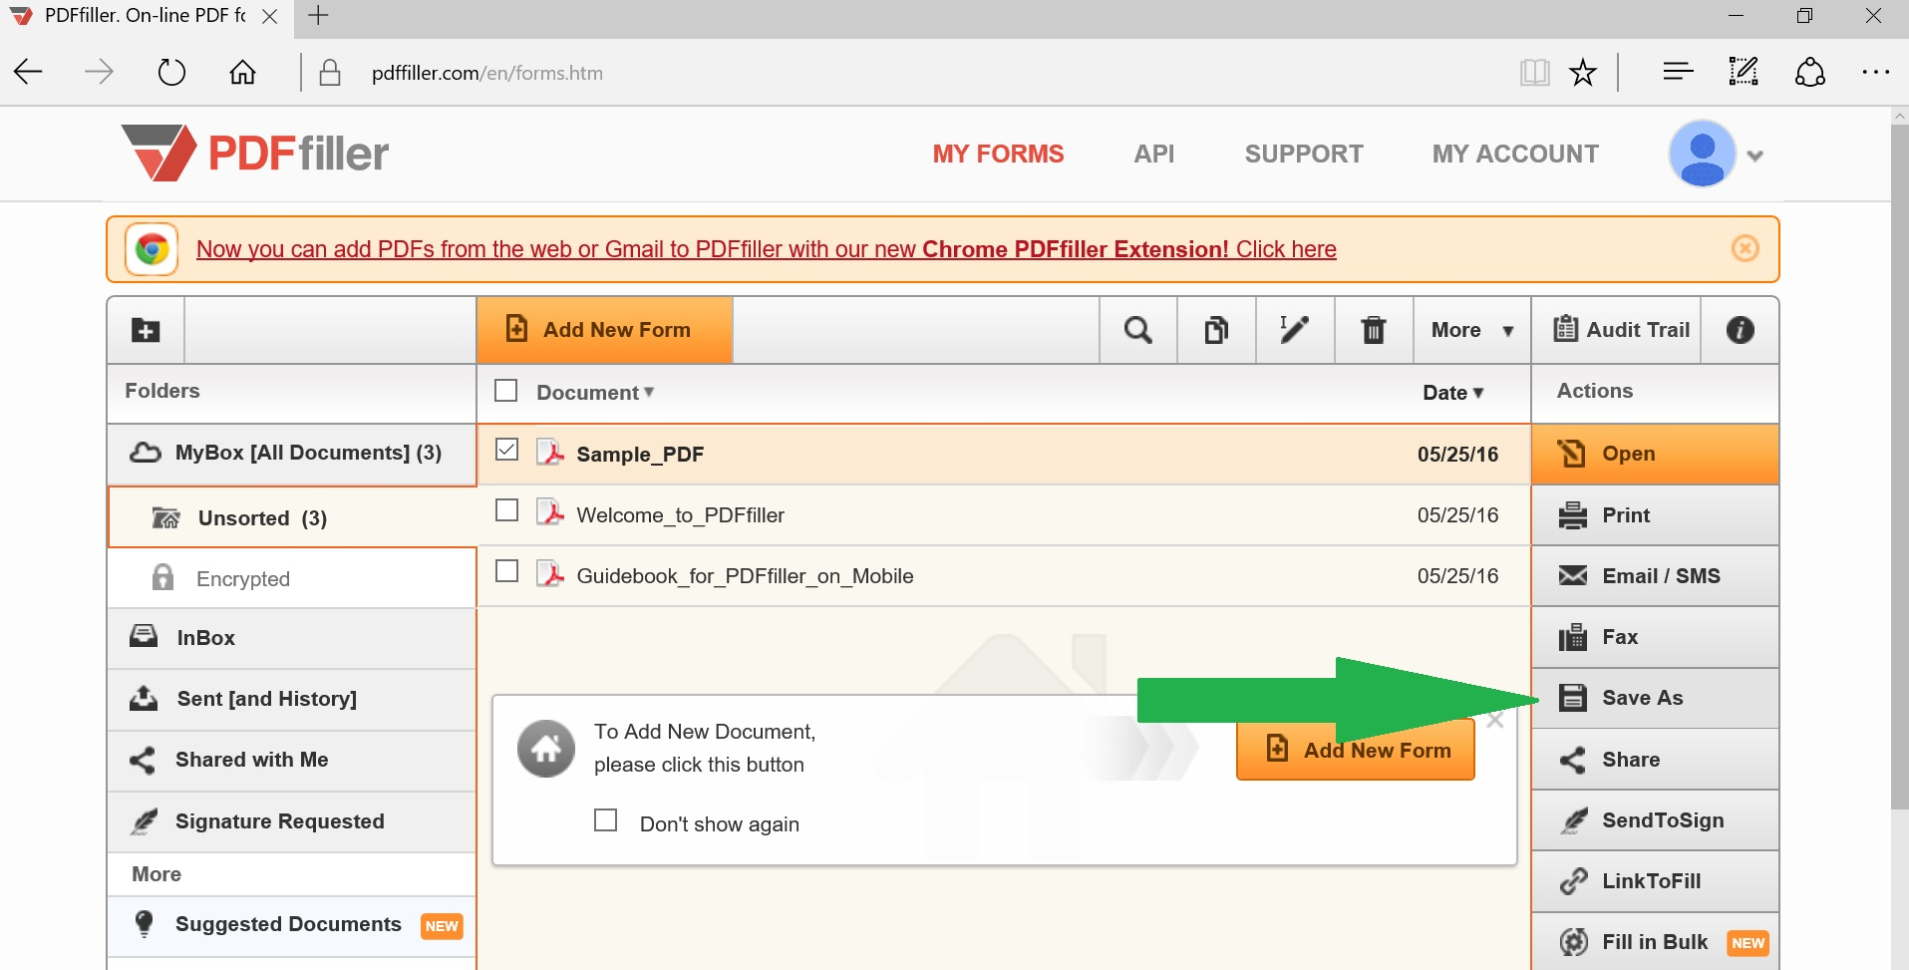
Task: Enable the Don't show again option
Action: 606,819
